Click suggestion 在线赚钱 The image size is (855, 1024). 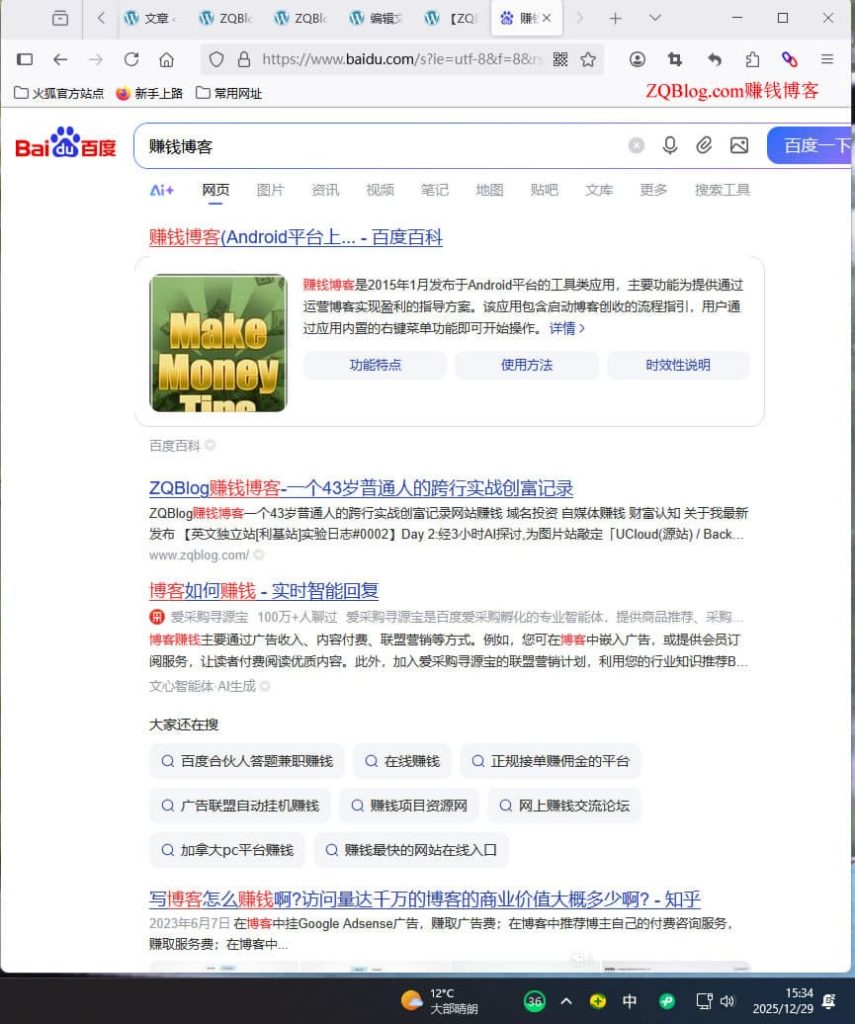tap(402, 761)
